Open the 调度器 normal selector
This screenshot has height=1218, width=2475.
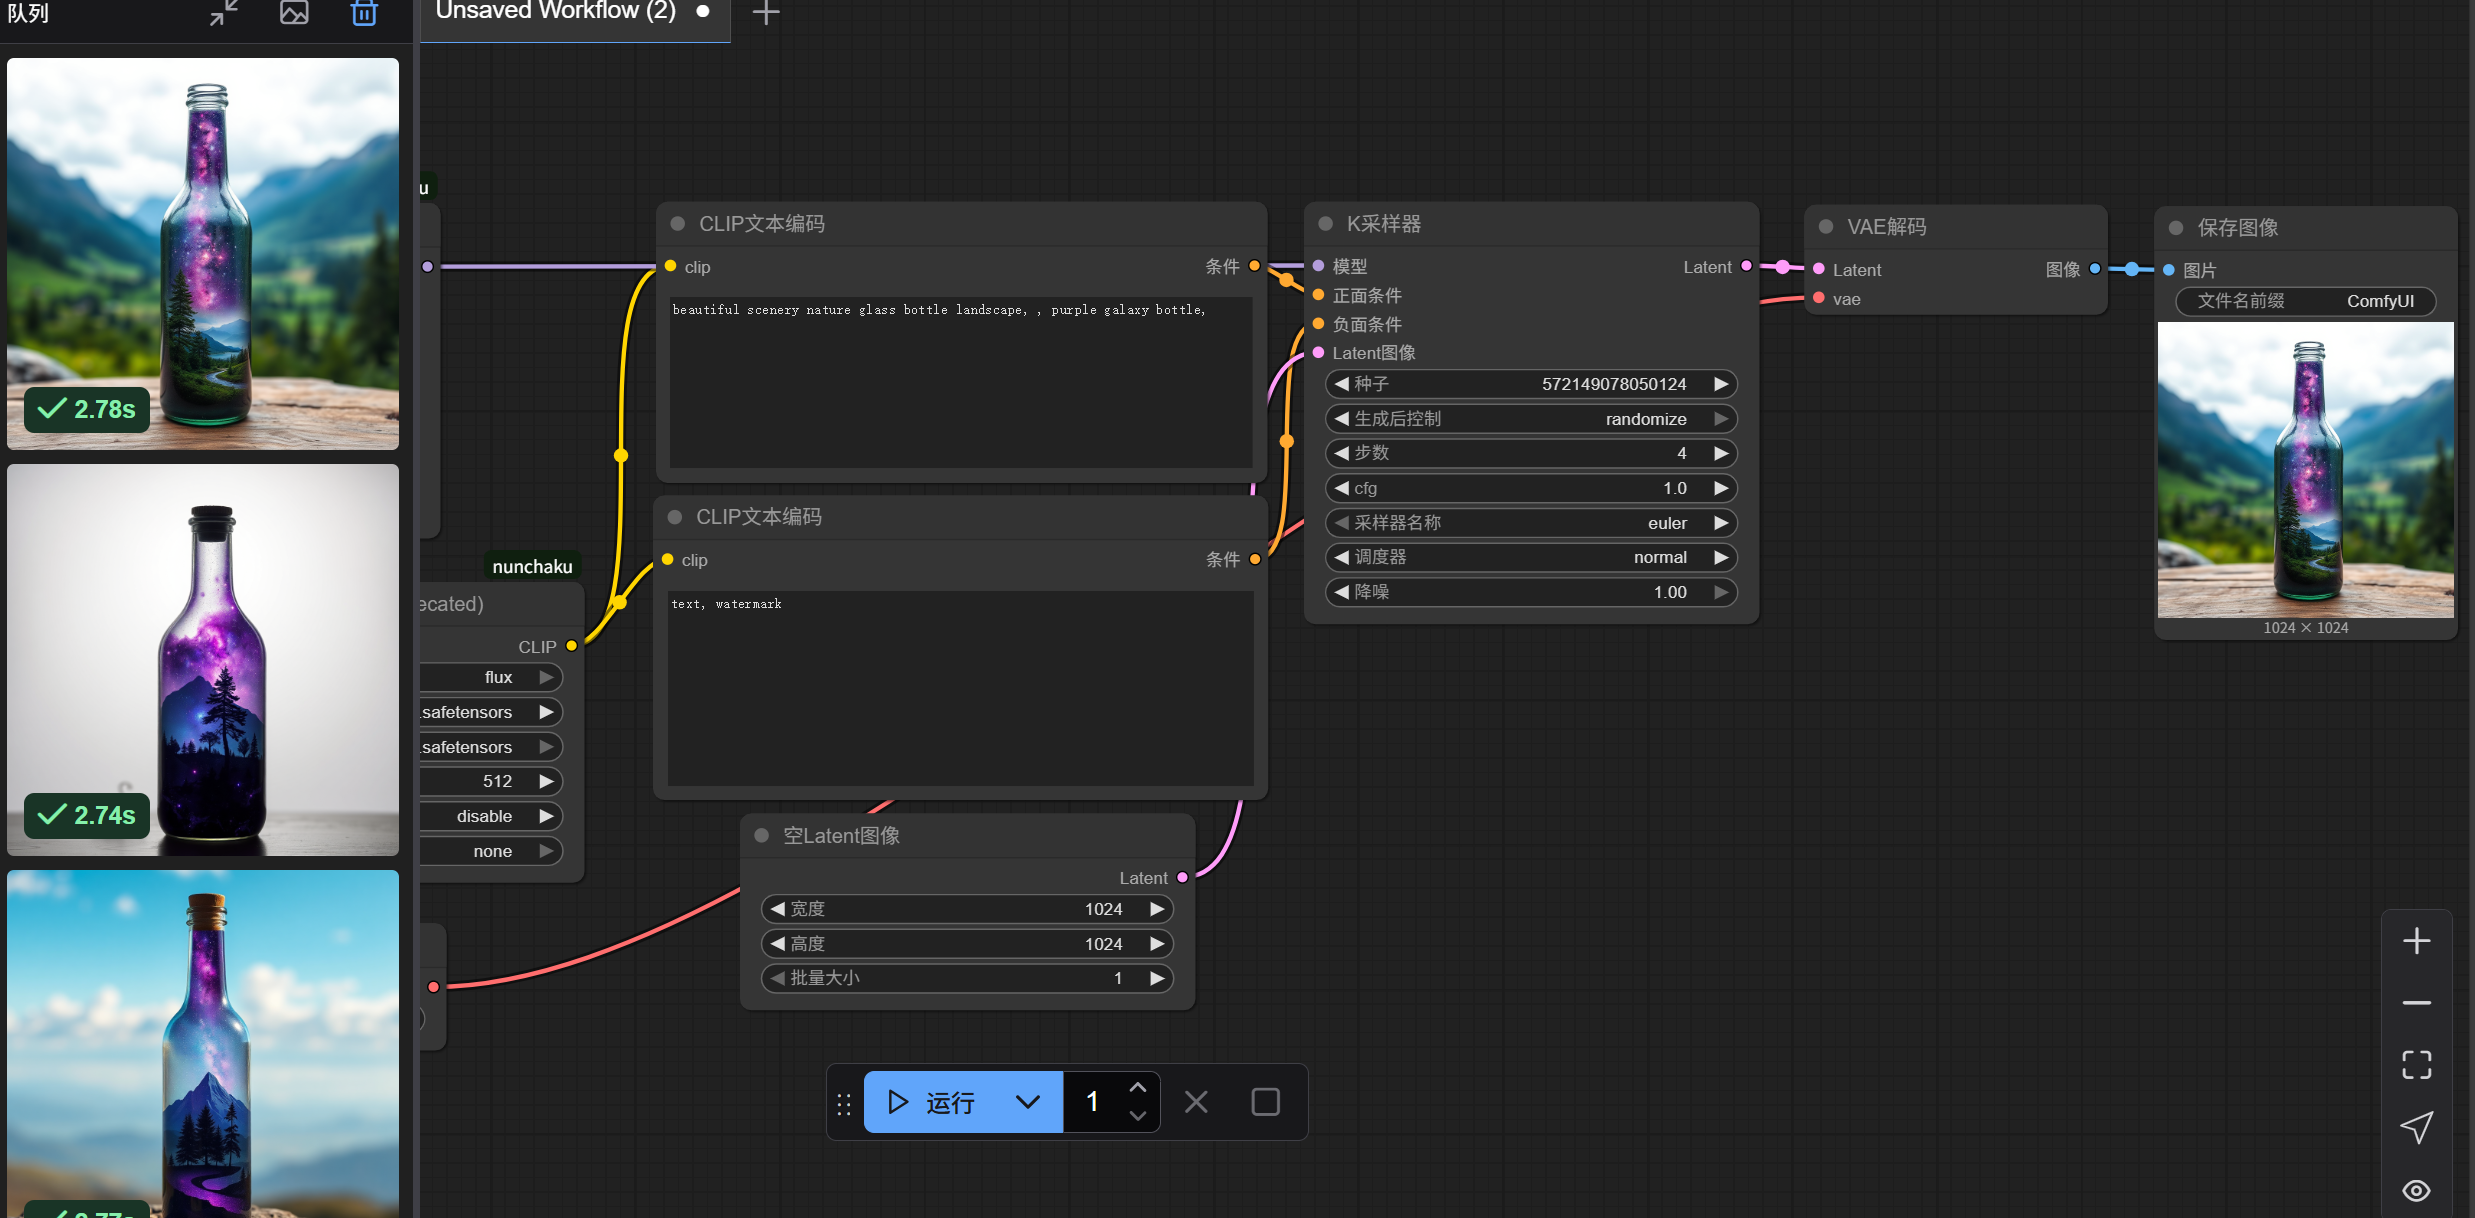(x=1530, y=558)
